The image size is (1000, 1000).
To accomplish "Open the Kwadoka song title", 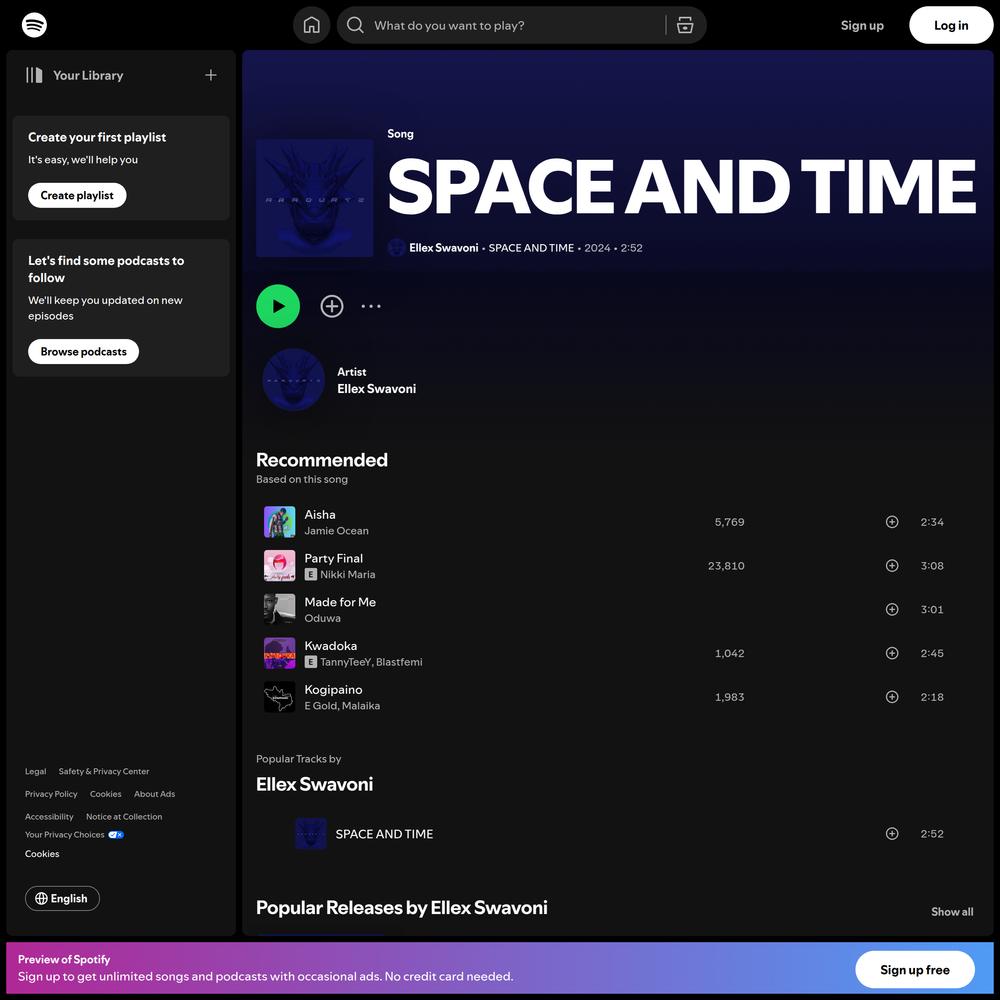I will (331, 645).
